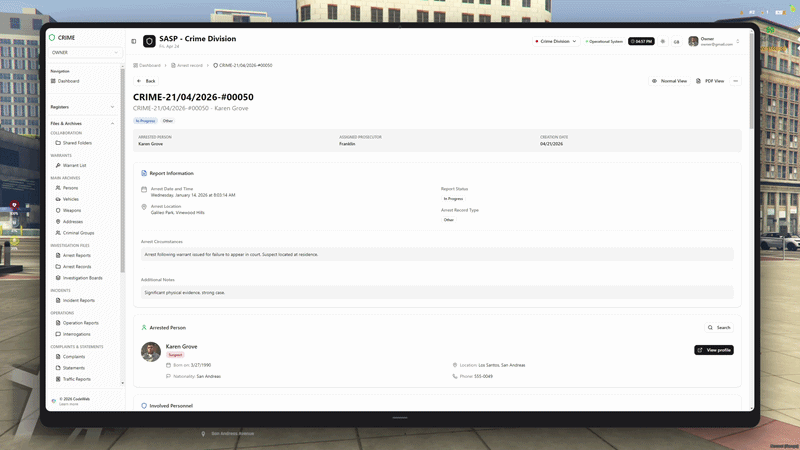Open Incident Reports

pos(79,301)
